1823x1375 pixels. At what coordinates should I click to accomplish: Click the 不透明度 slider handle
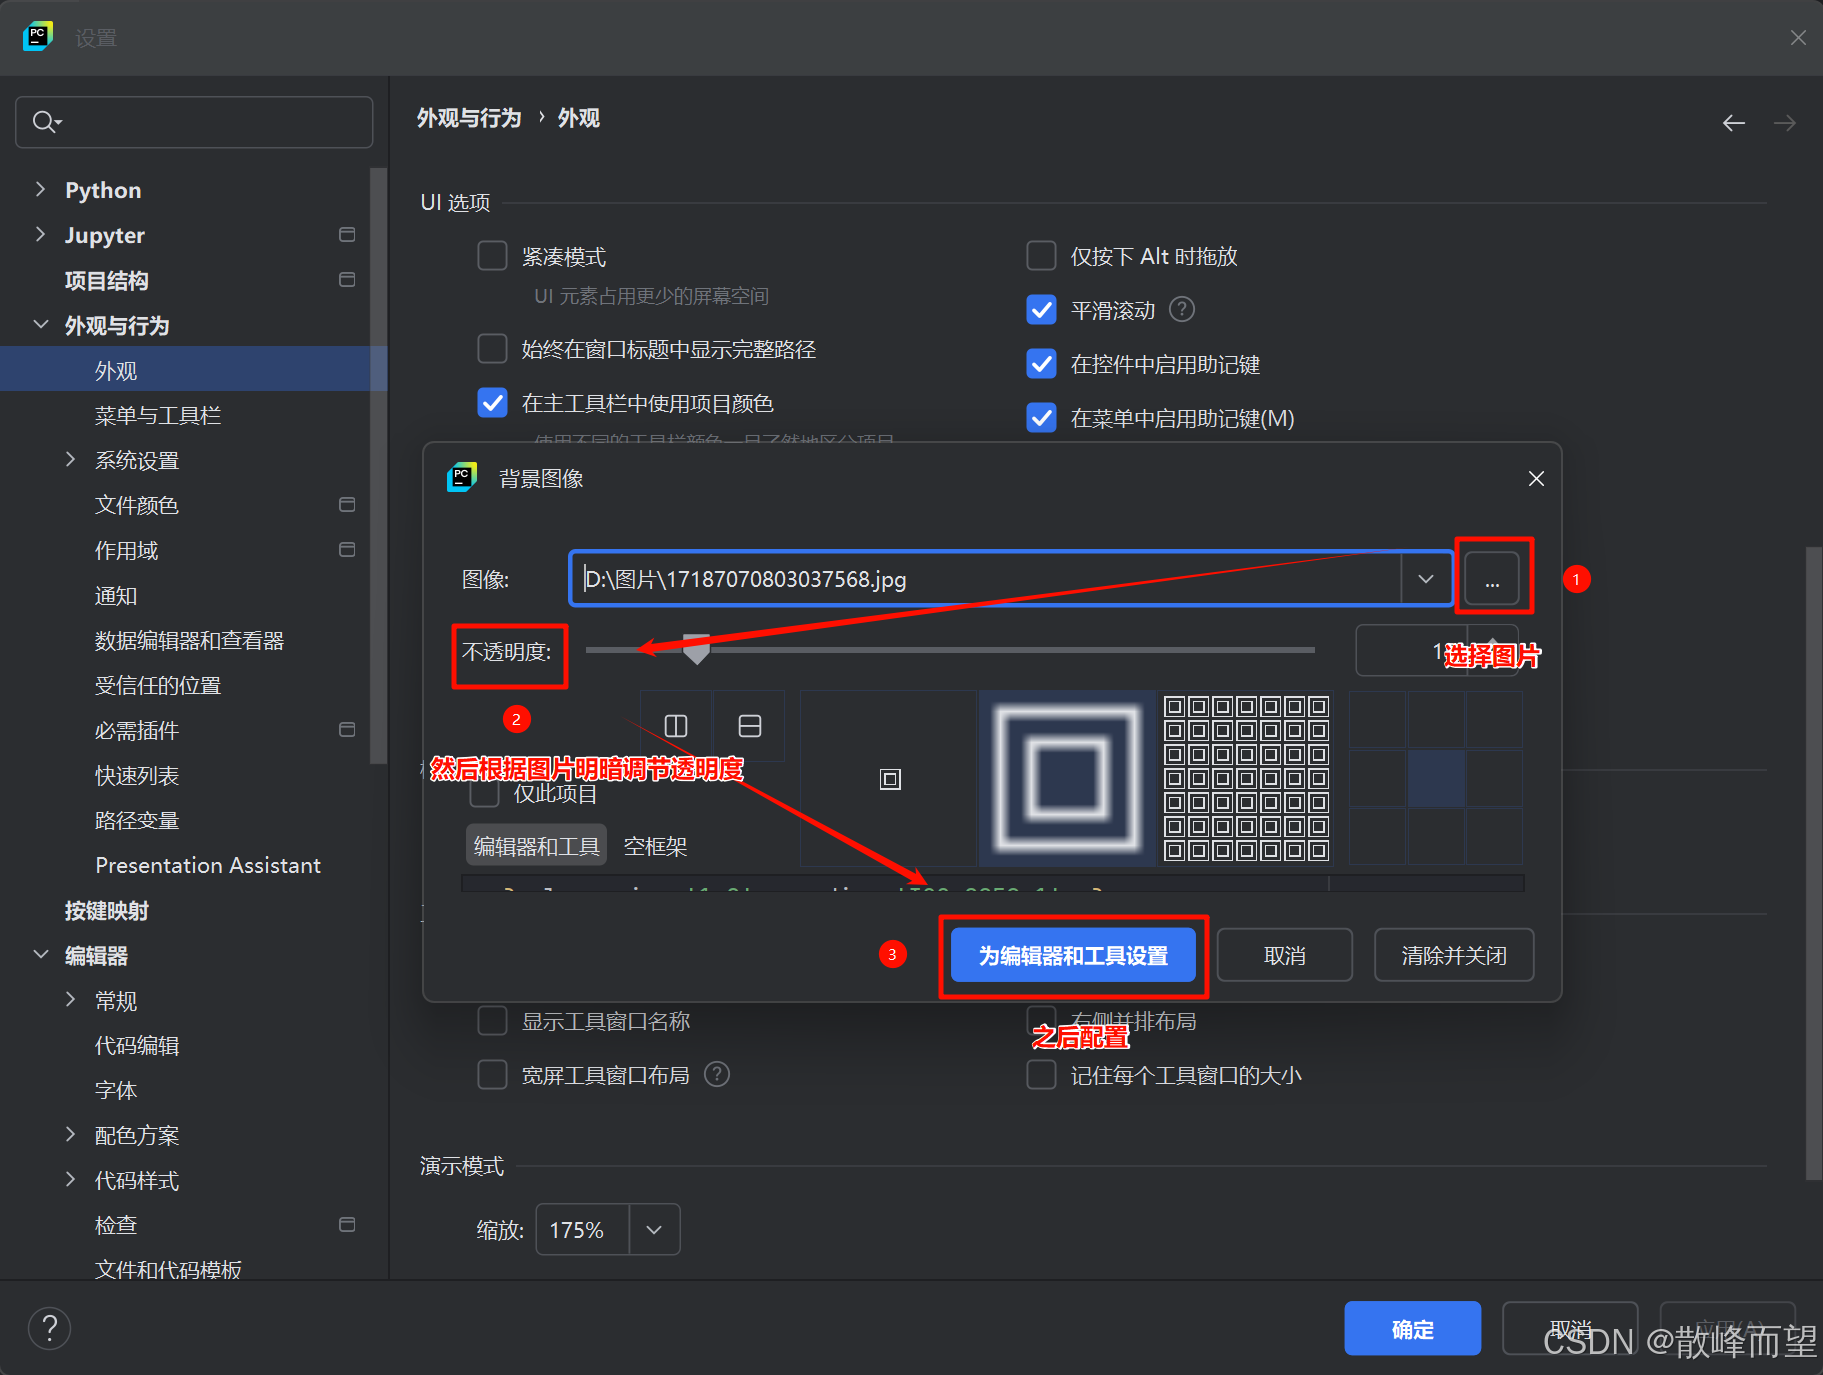pos(696,650)
